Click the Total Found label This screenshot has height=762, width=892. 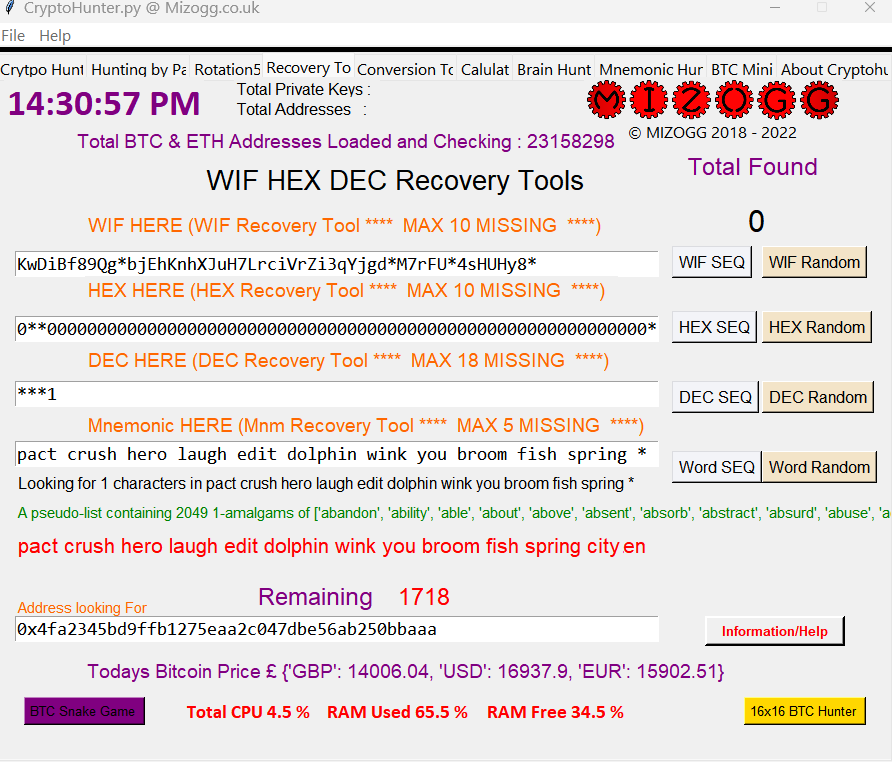[x=752, y=167]
